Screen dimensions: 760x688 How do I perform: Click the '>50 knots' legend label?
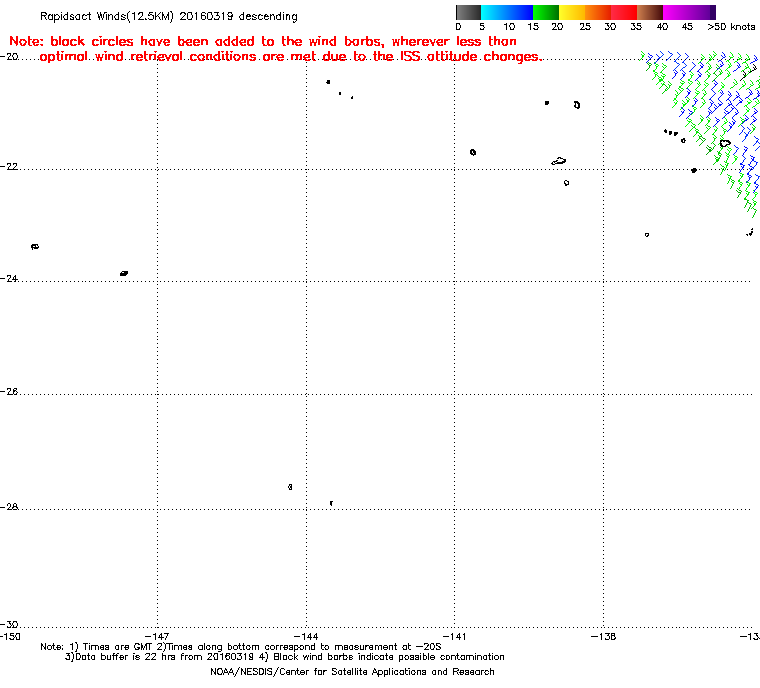(x=731, y=27)
